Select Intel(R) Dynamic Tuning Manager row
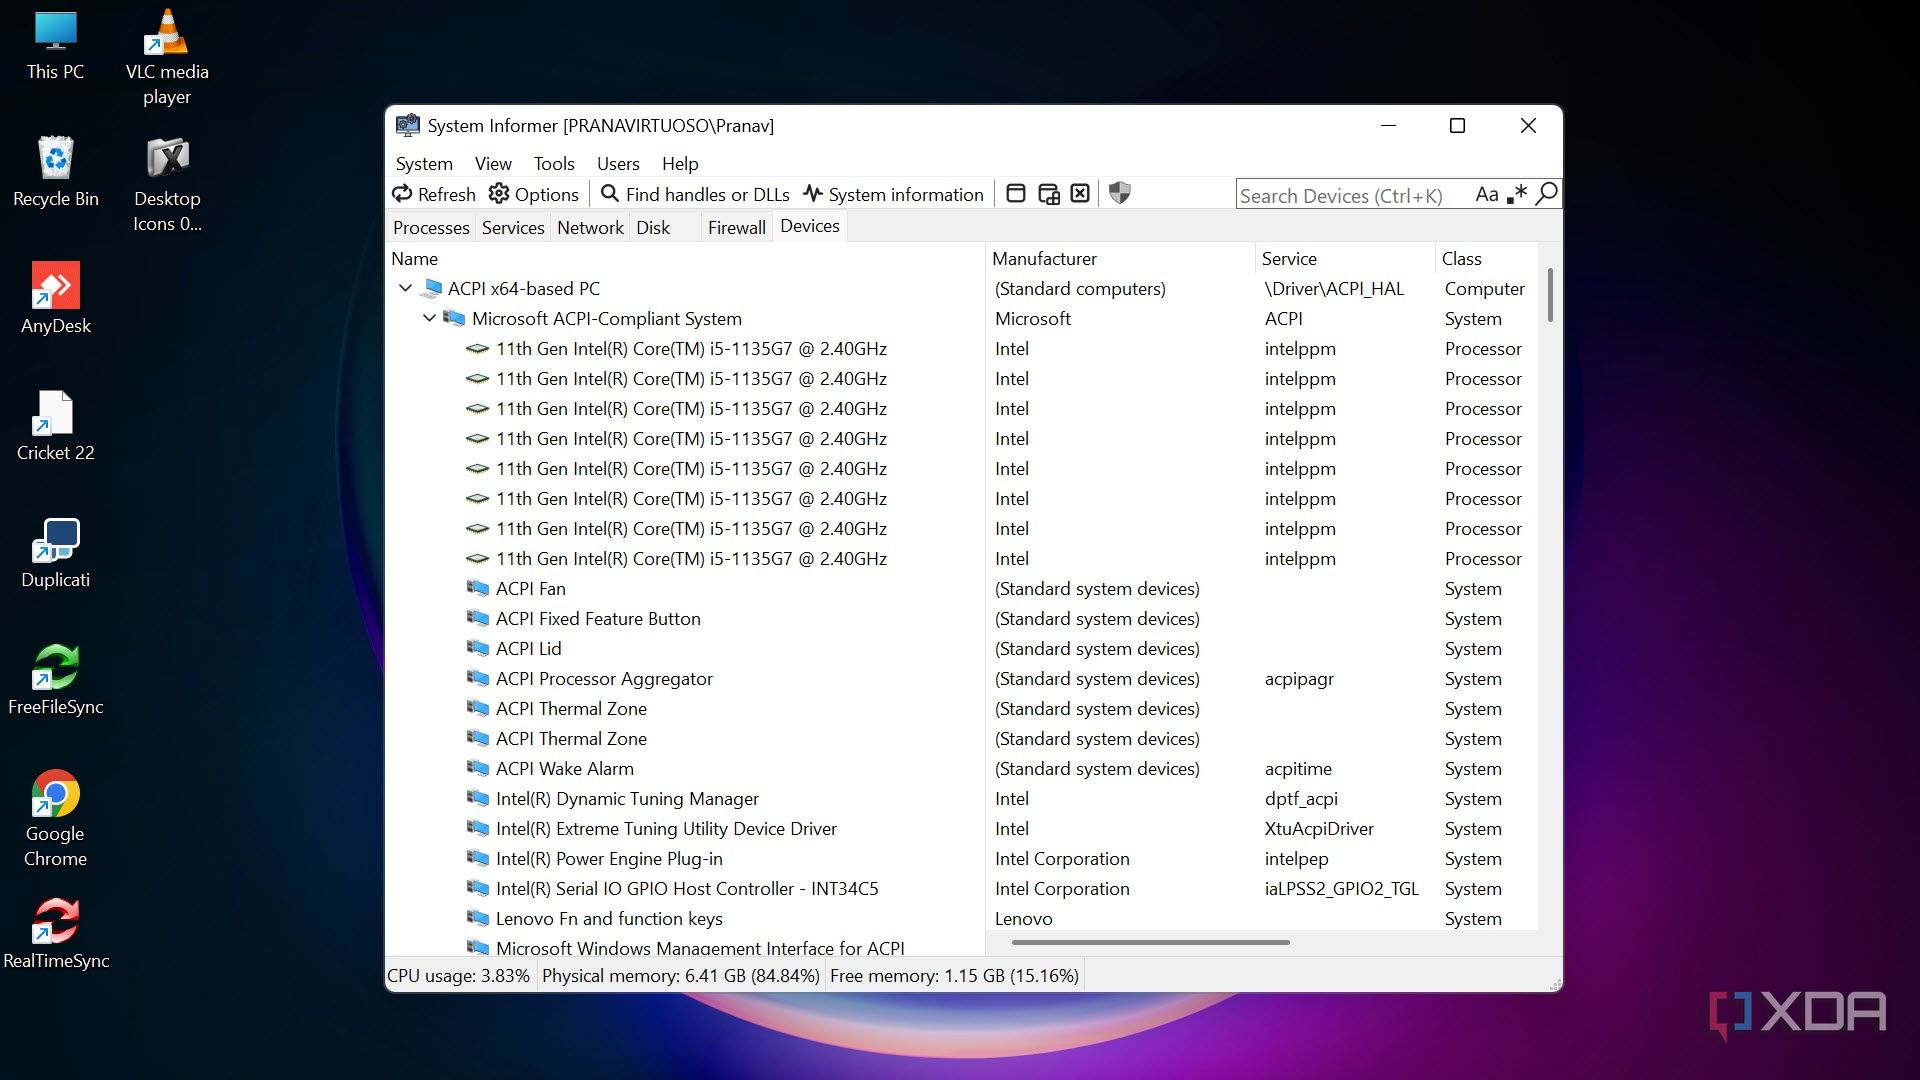 pyautogui.click(x=962, y=798)
